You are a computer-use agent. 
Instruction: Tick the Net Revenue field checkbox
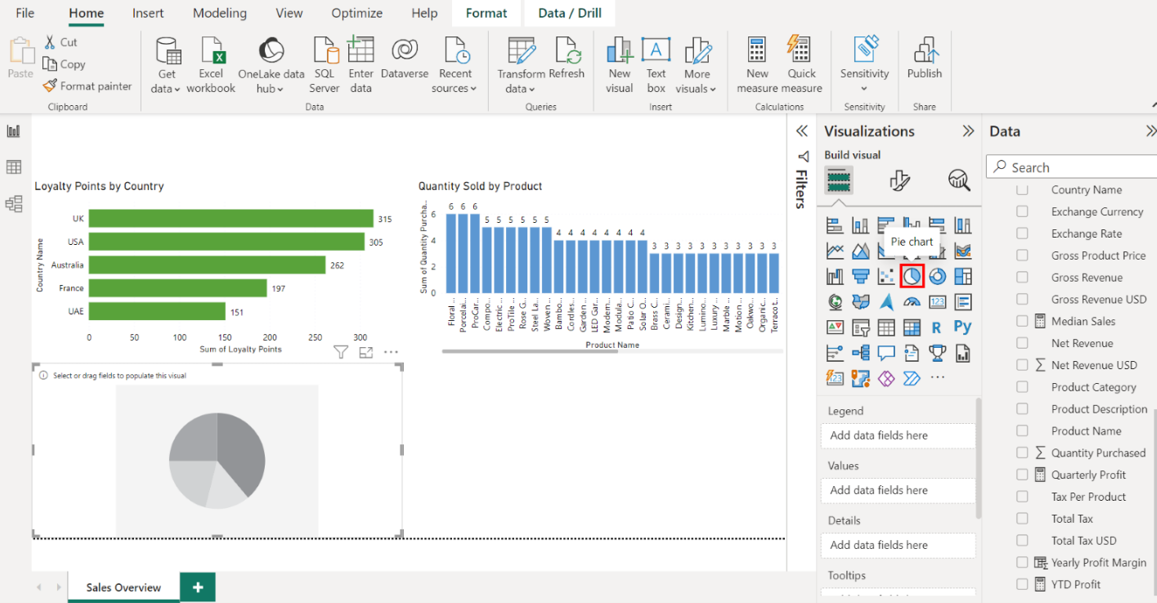[x=1022, y=343]
